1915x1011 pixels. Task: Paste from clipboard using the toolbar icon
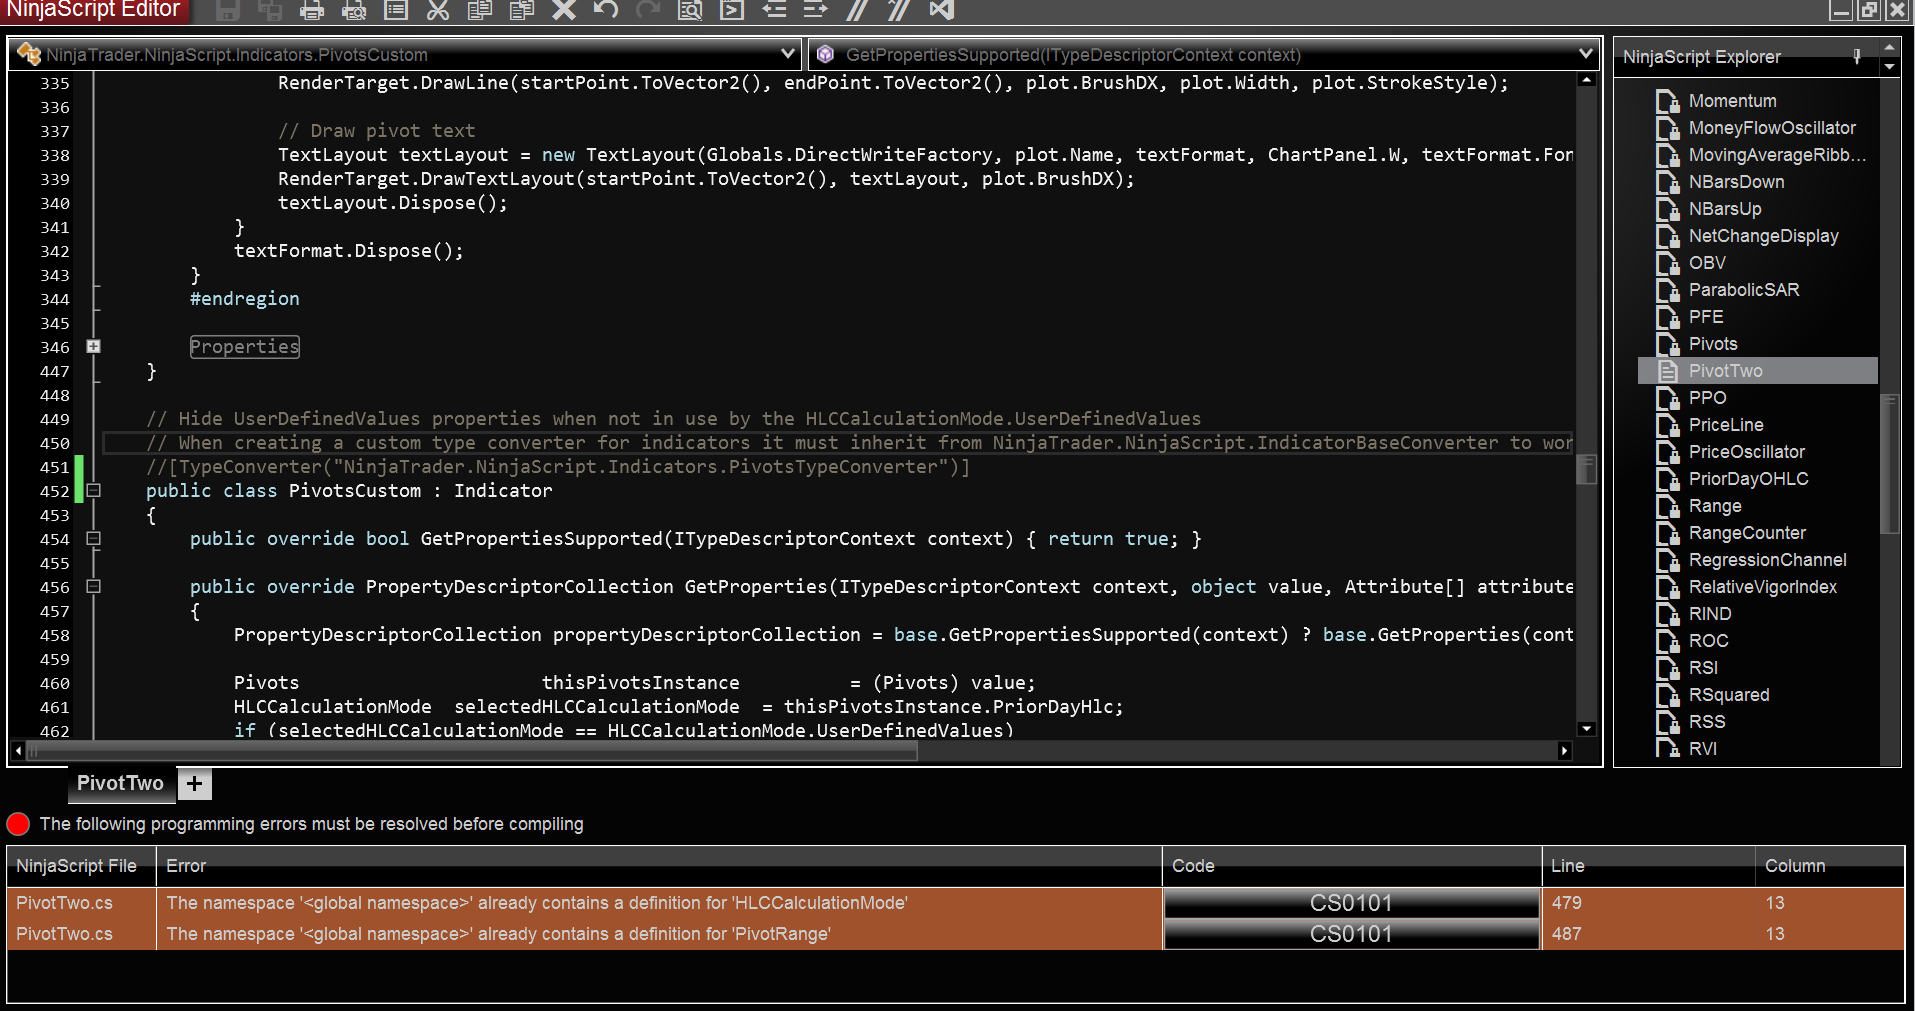pyautogui.click(x=522, y=11)
